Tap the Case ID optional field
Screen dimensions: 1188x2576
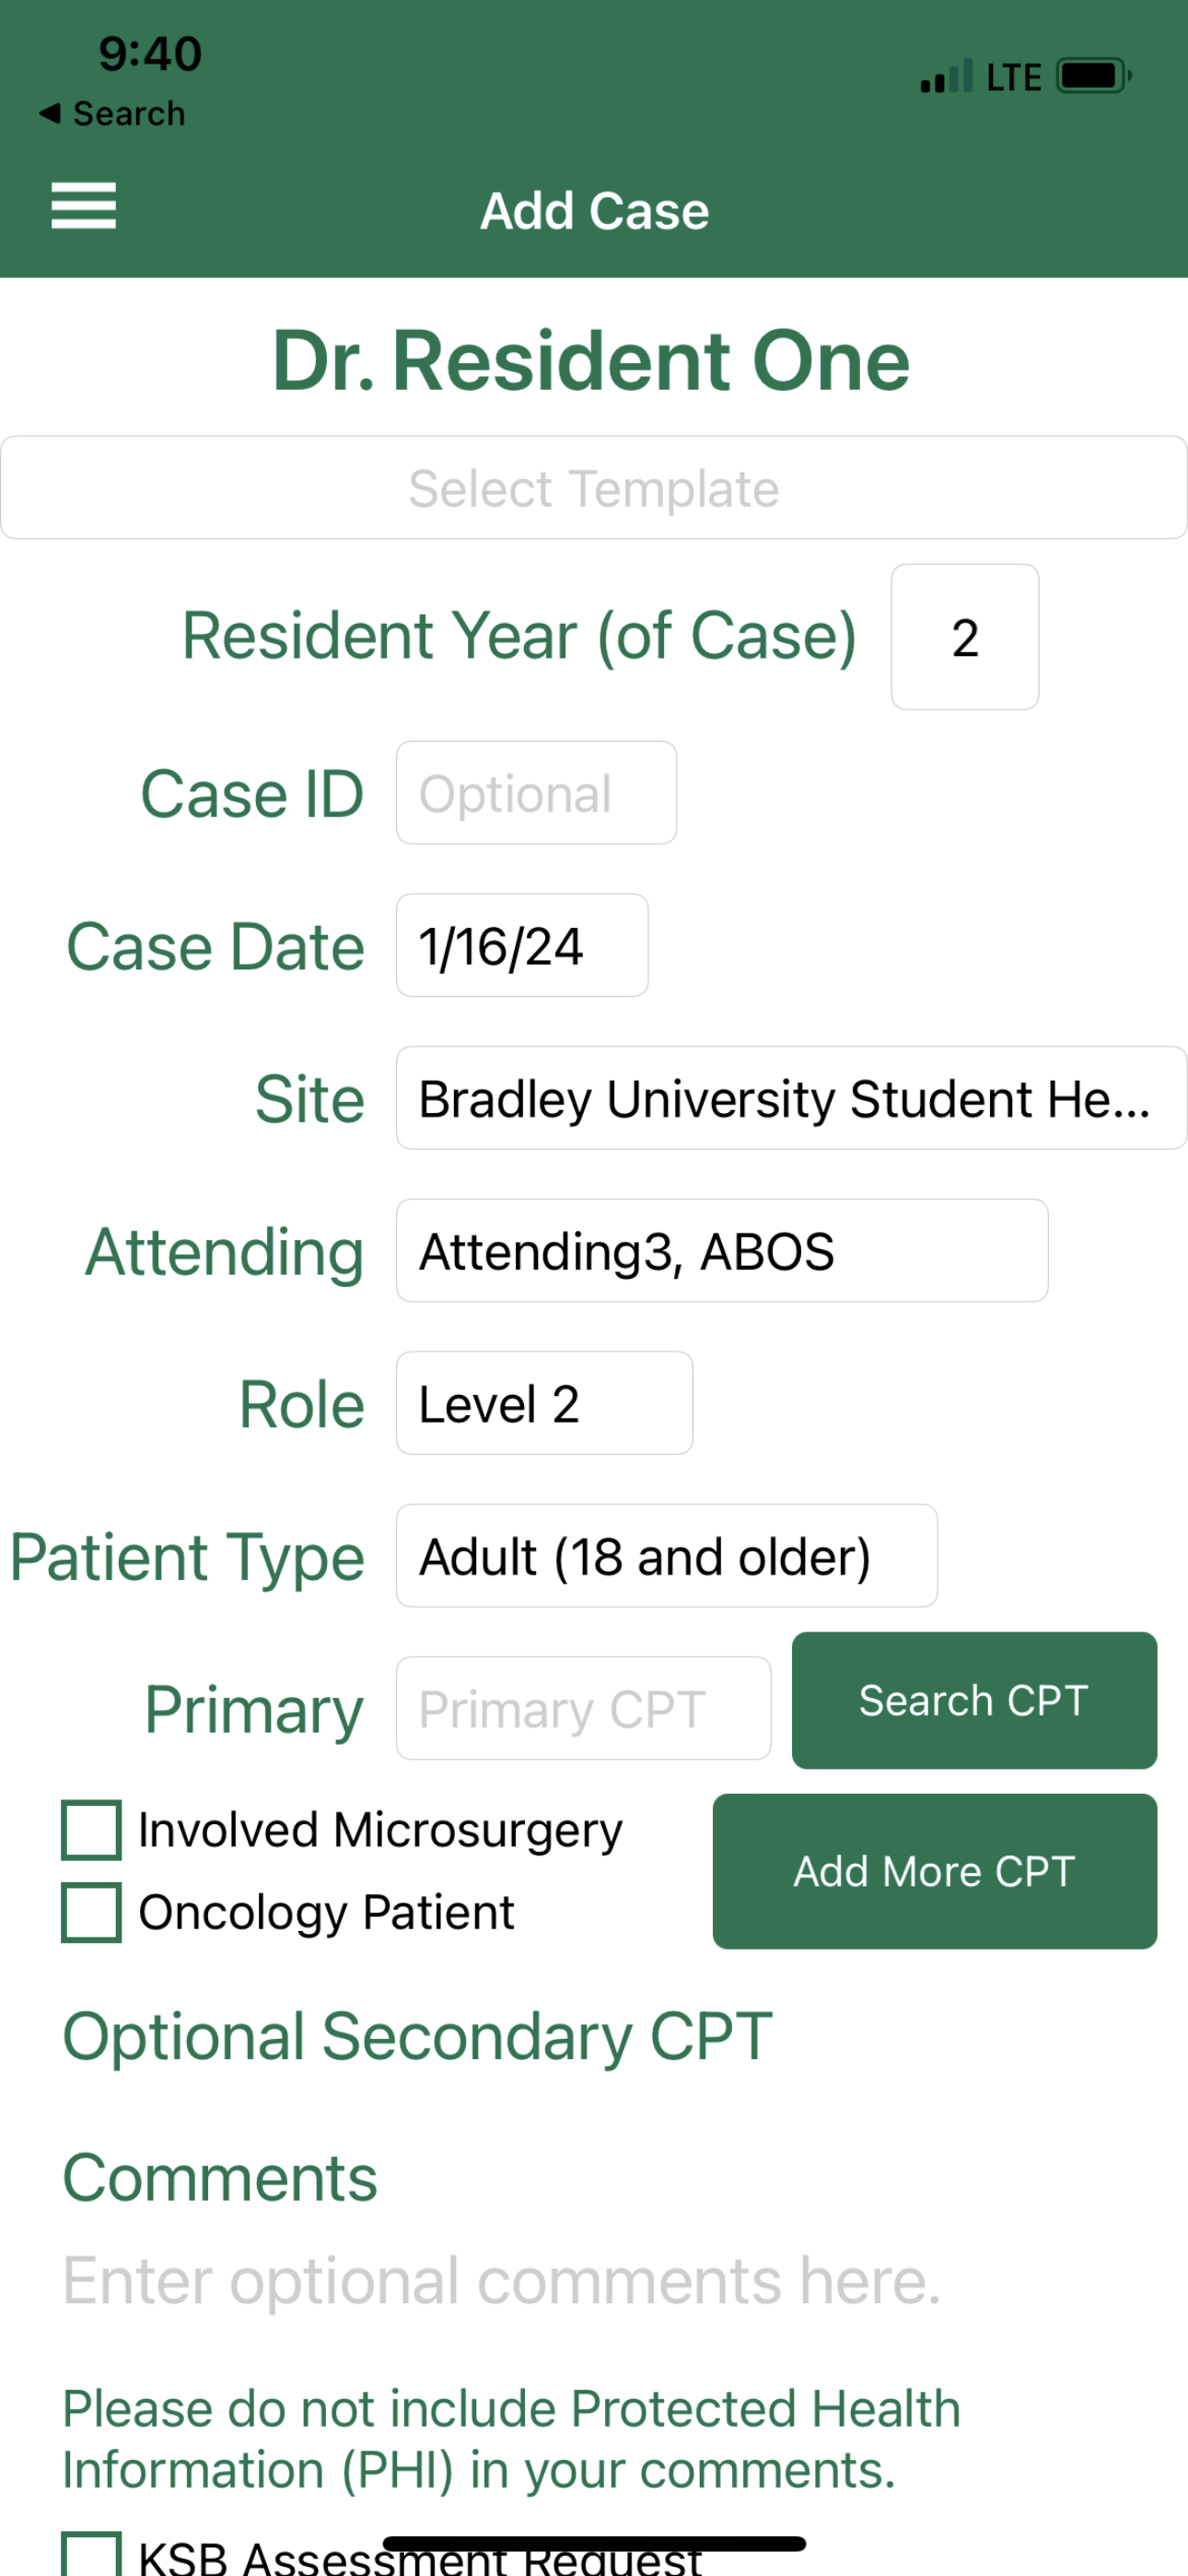(536, 793)
